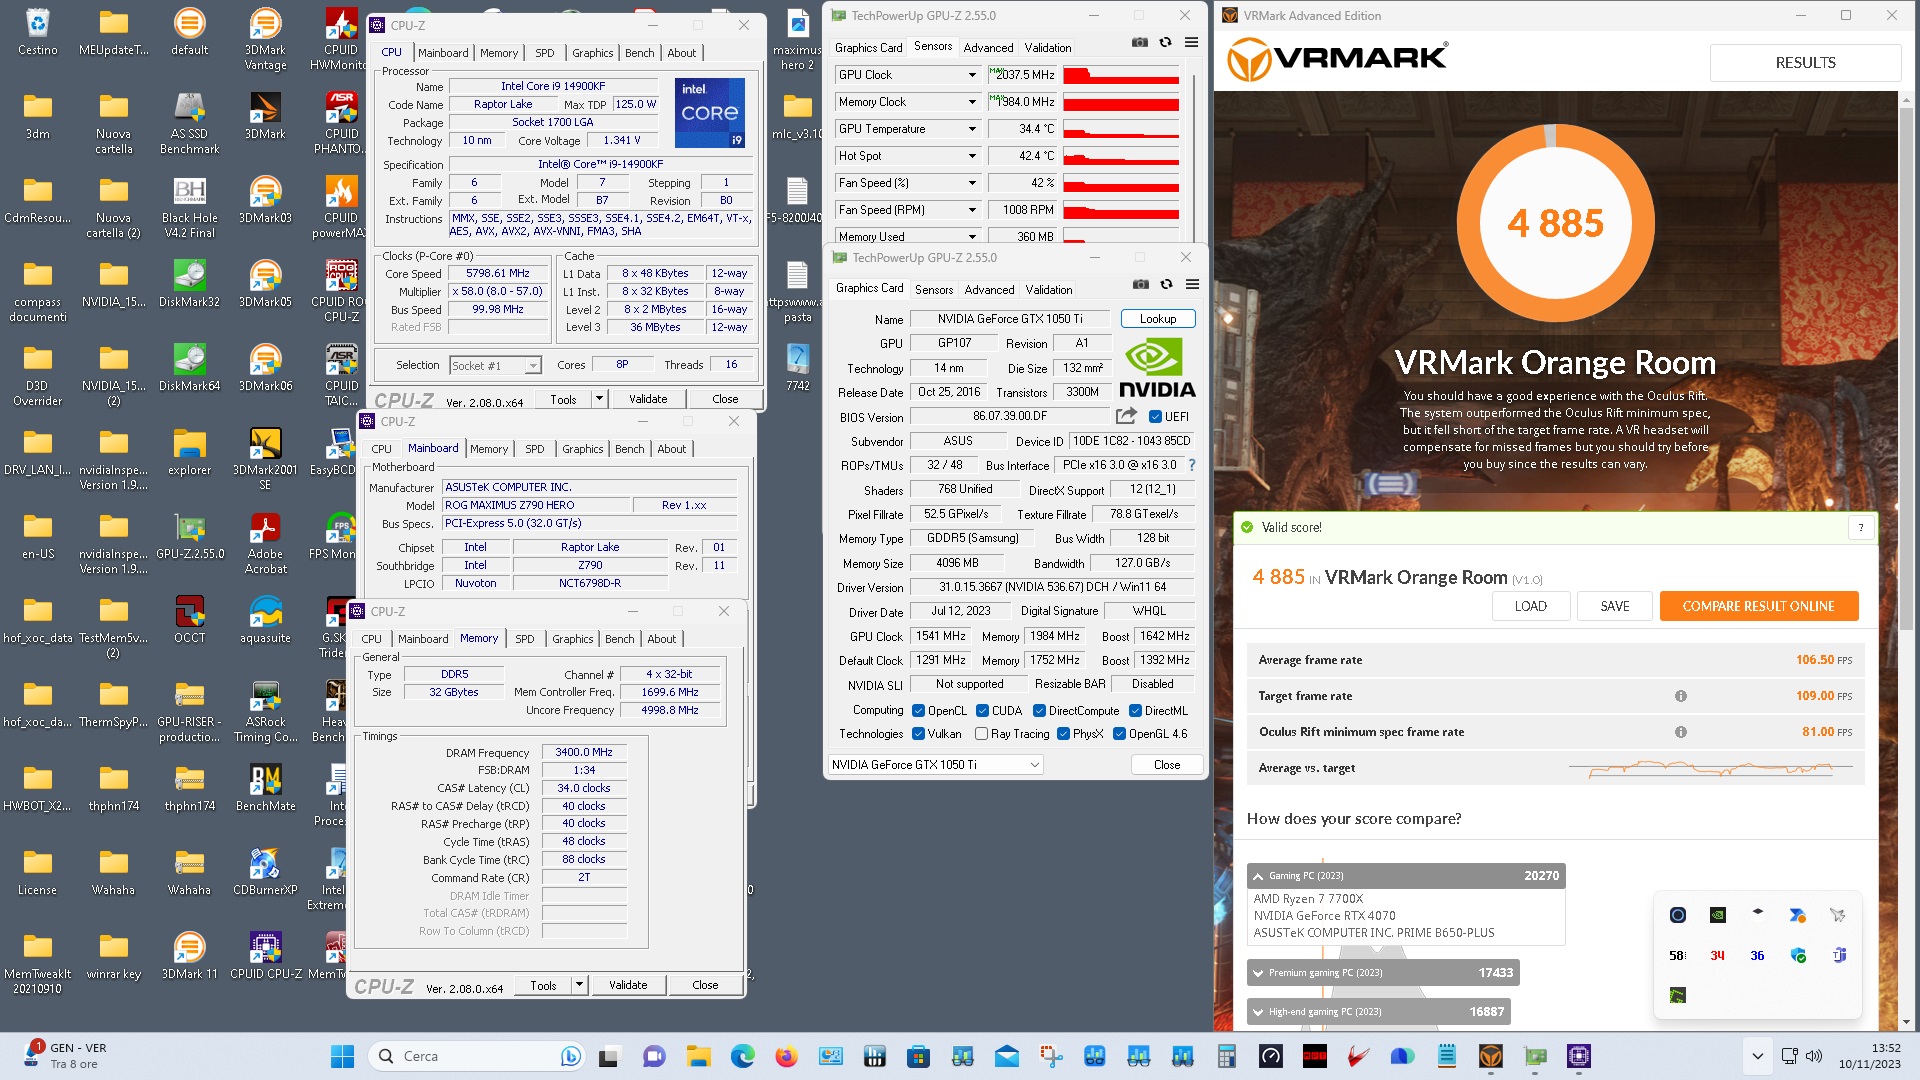Open the 3DMark Vantage desktop shortcut
Viewport: 1920px width, 1080px height.
click(x=265, y=38)
